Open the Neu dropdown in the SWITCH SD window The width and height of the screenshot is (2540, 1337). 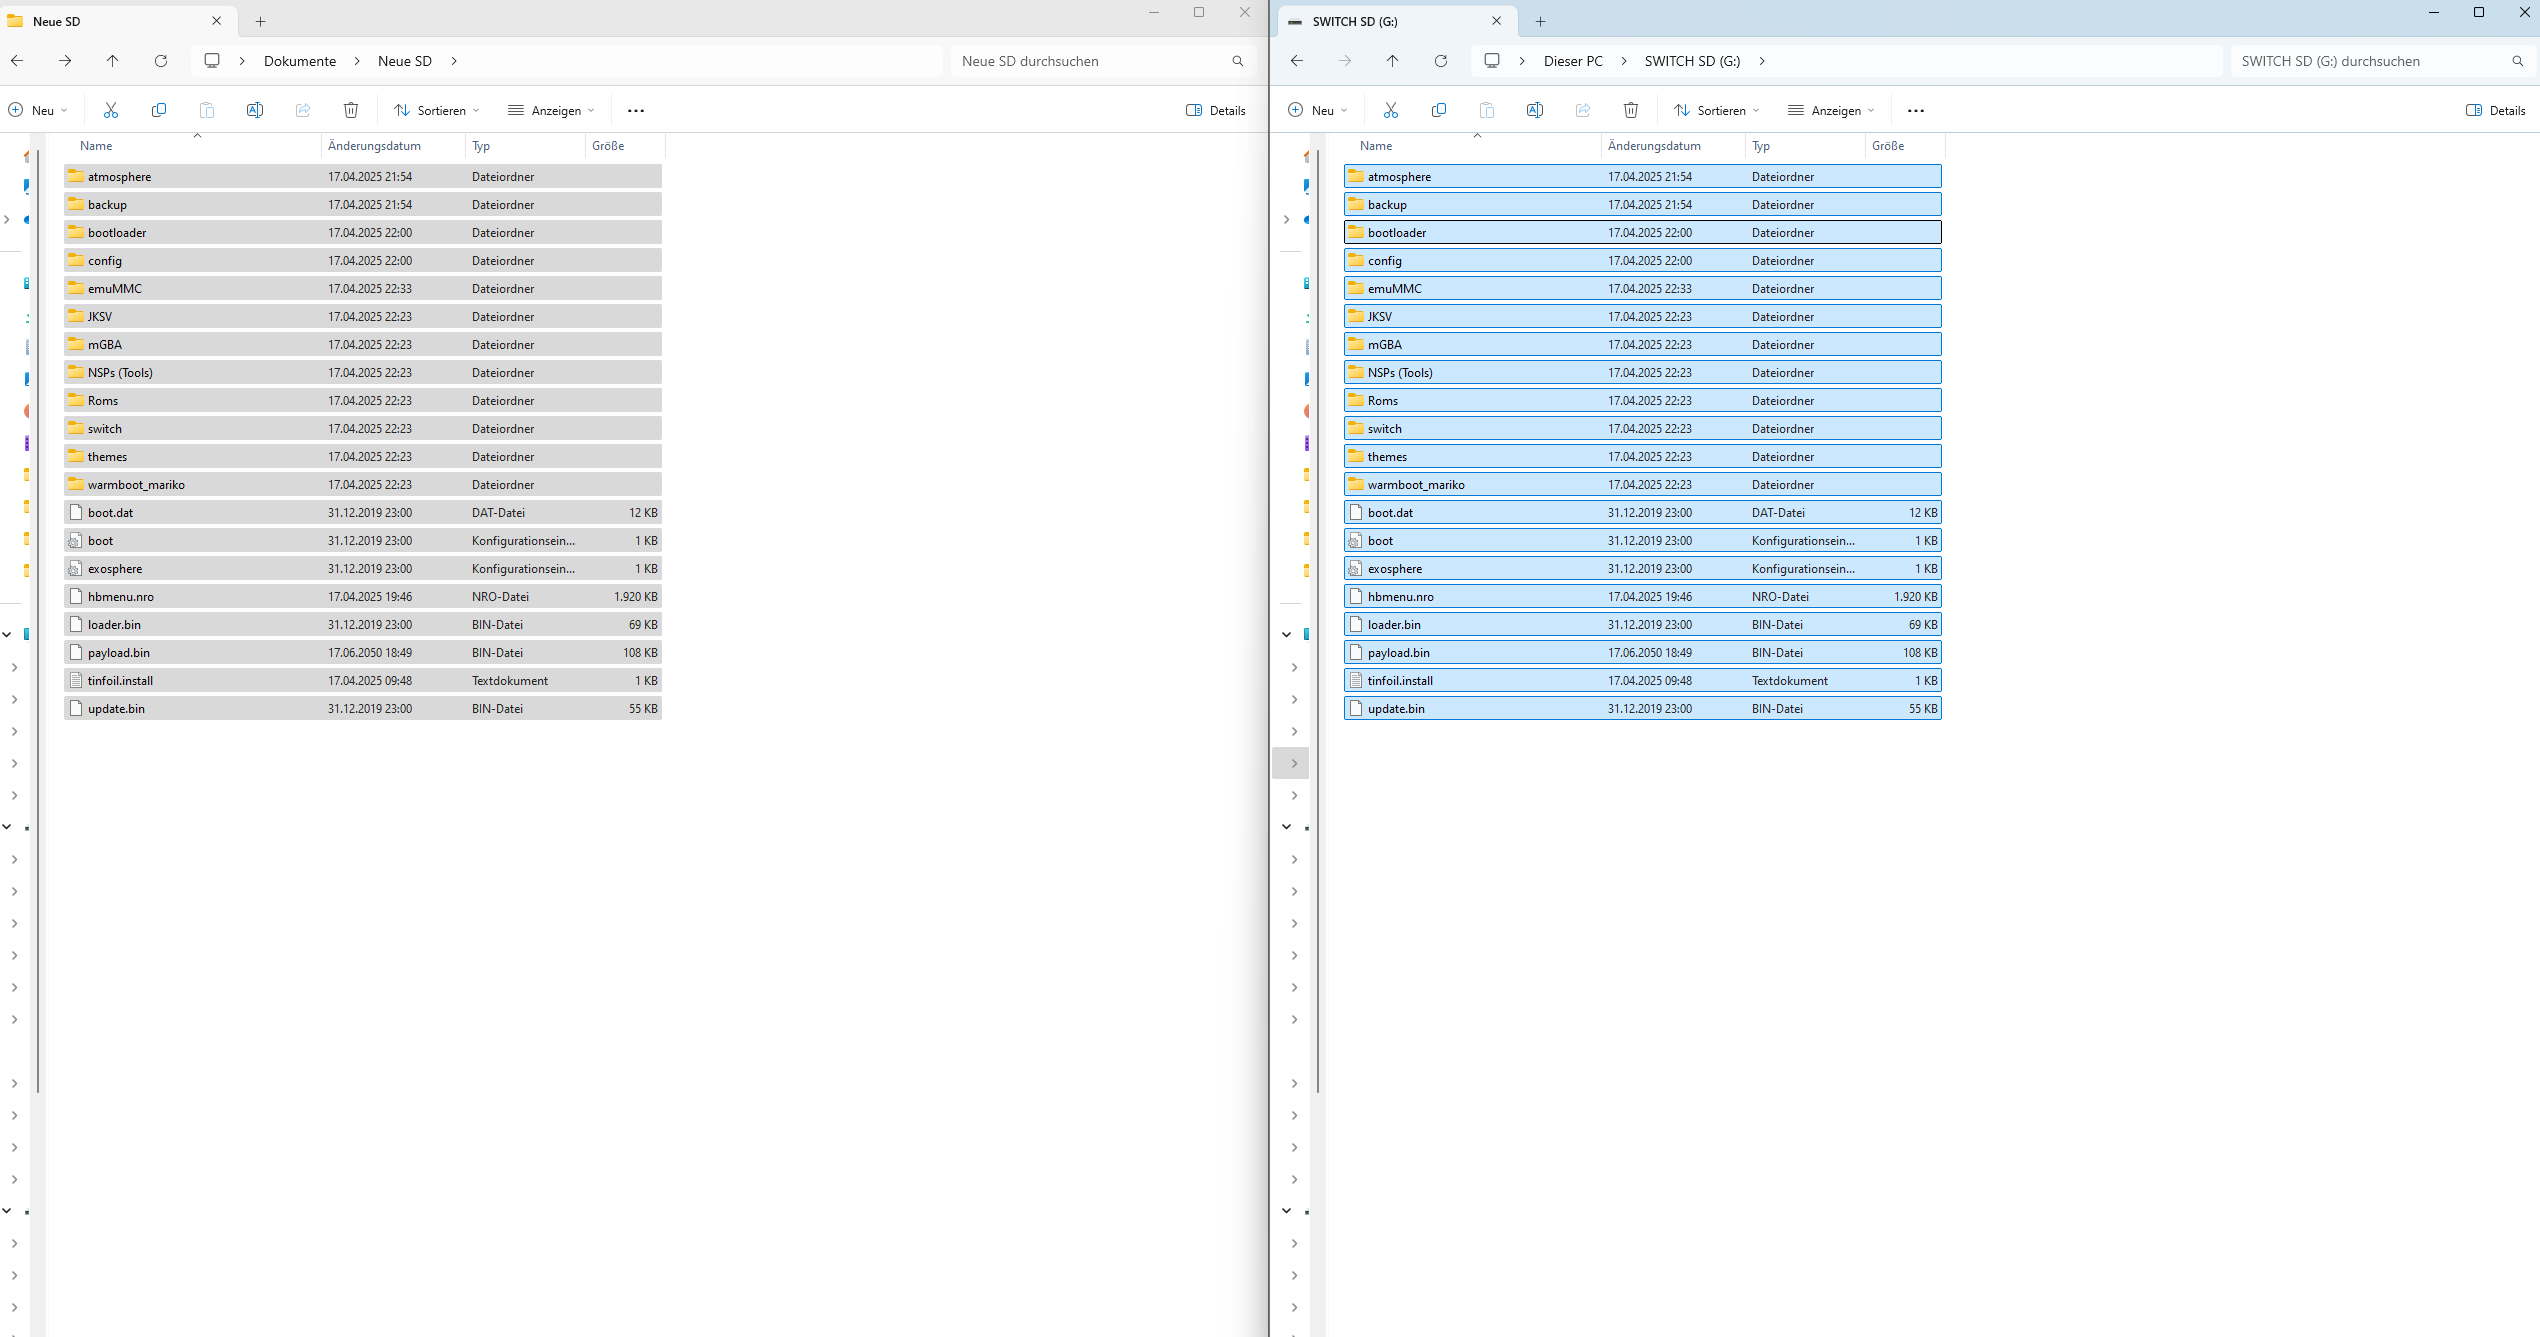pyautogui.click(x=1318, y=110)
